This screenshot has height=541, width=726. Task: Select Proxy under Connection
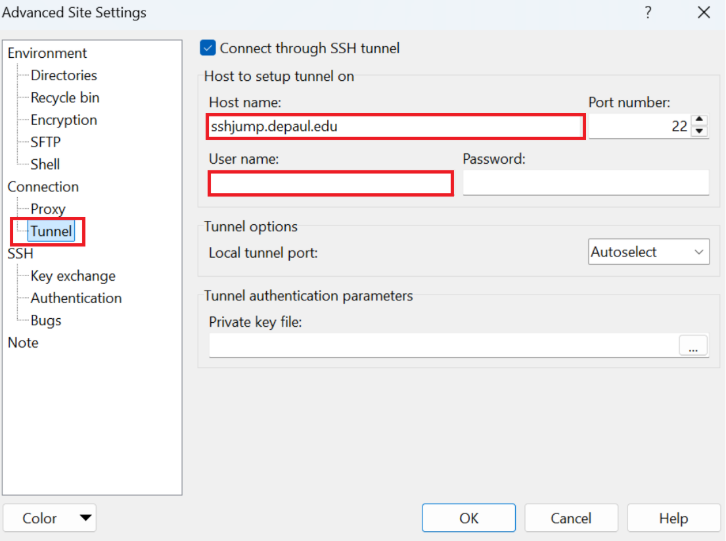48,209
